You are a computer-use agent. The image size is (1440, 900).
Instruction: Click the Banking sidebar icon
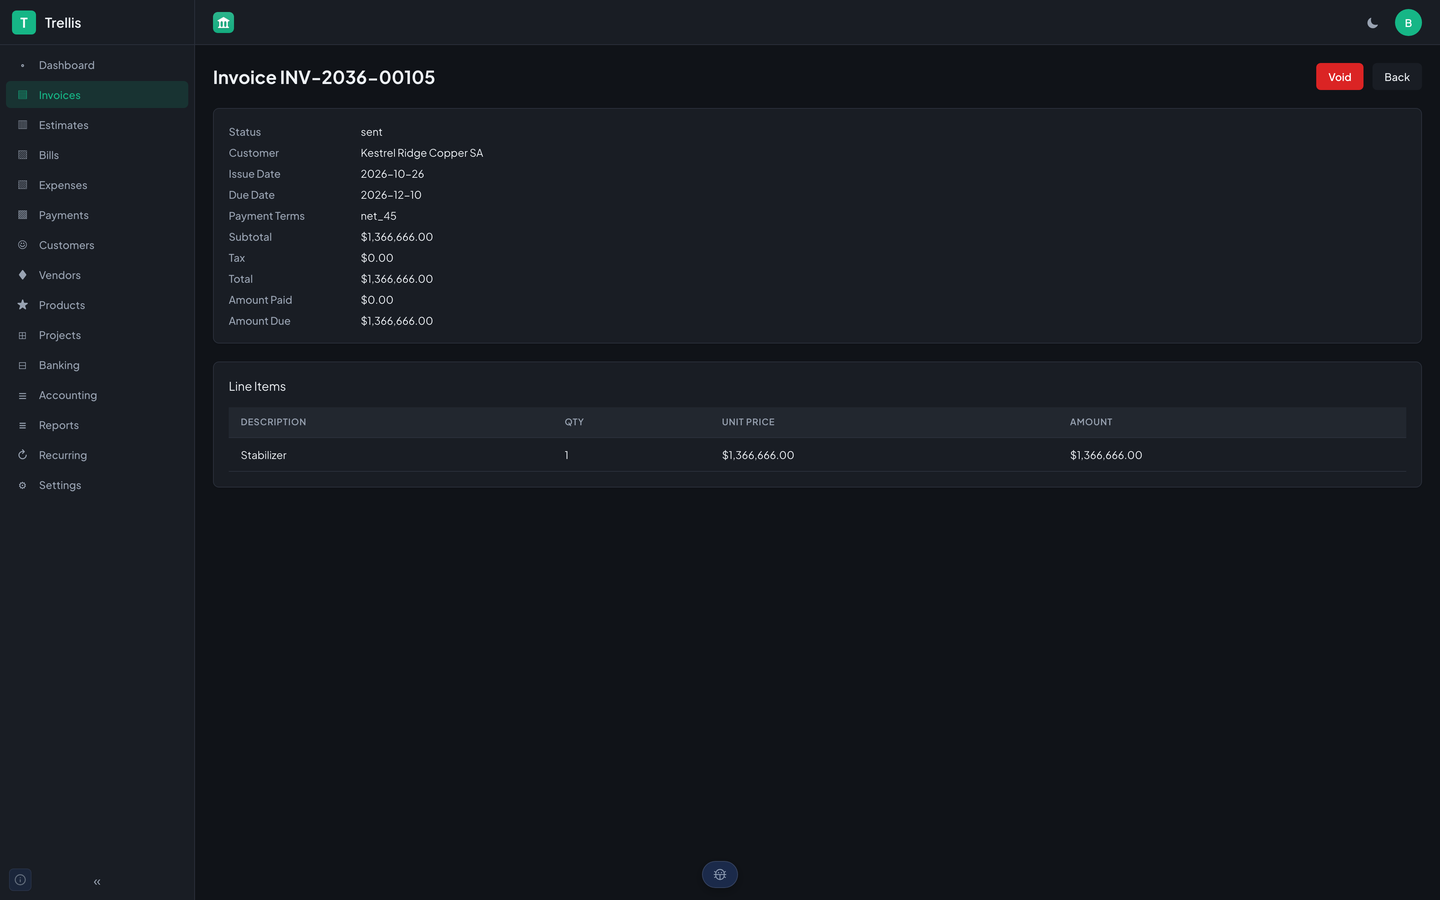coord(22,365)
